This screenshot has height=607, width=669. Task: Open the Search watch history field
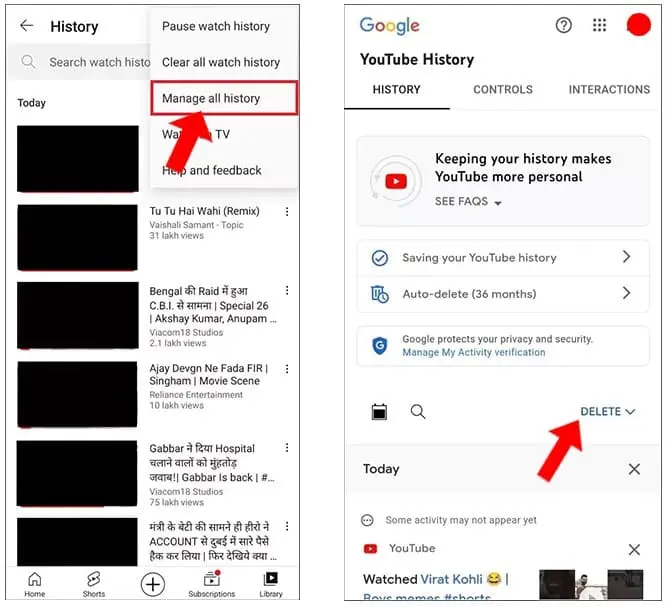click(79, 62)
